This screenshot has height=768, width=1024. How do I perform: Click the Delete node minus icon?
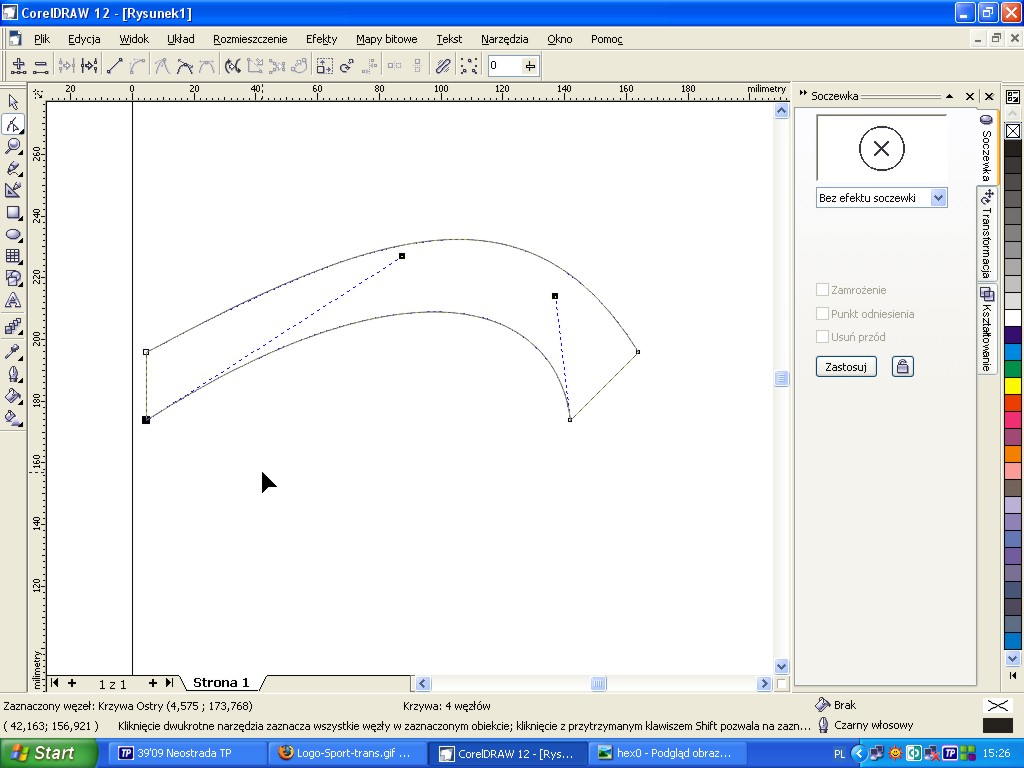tap(41, 66)
